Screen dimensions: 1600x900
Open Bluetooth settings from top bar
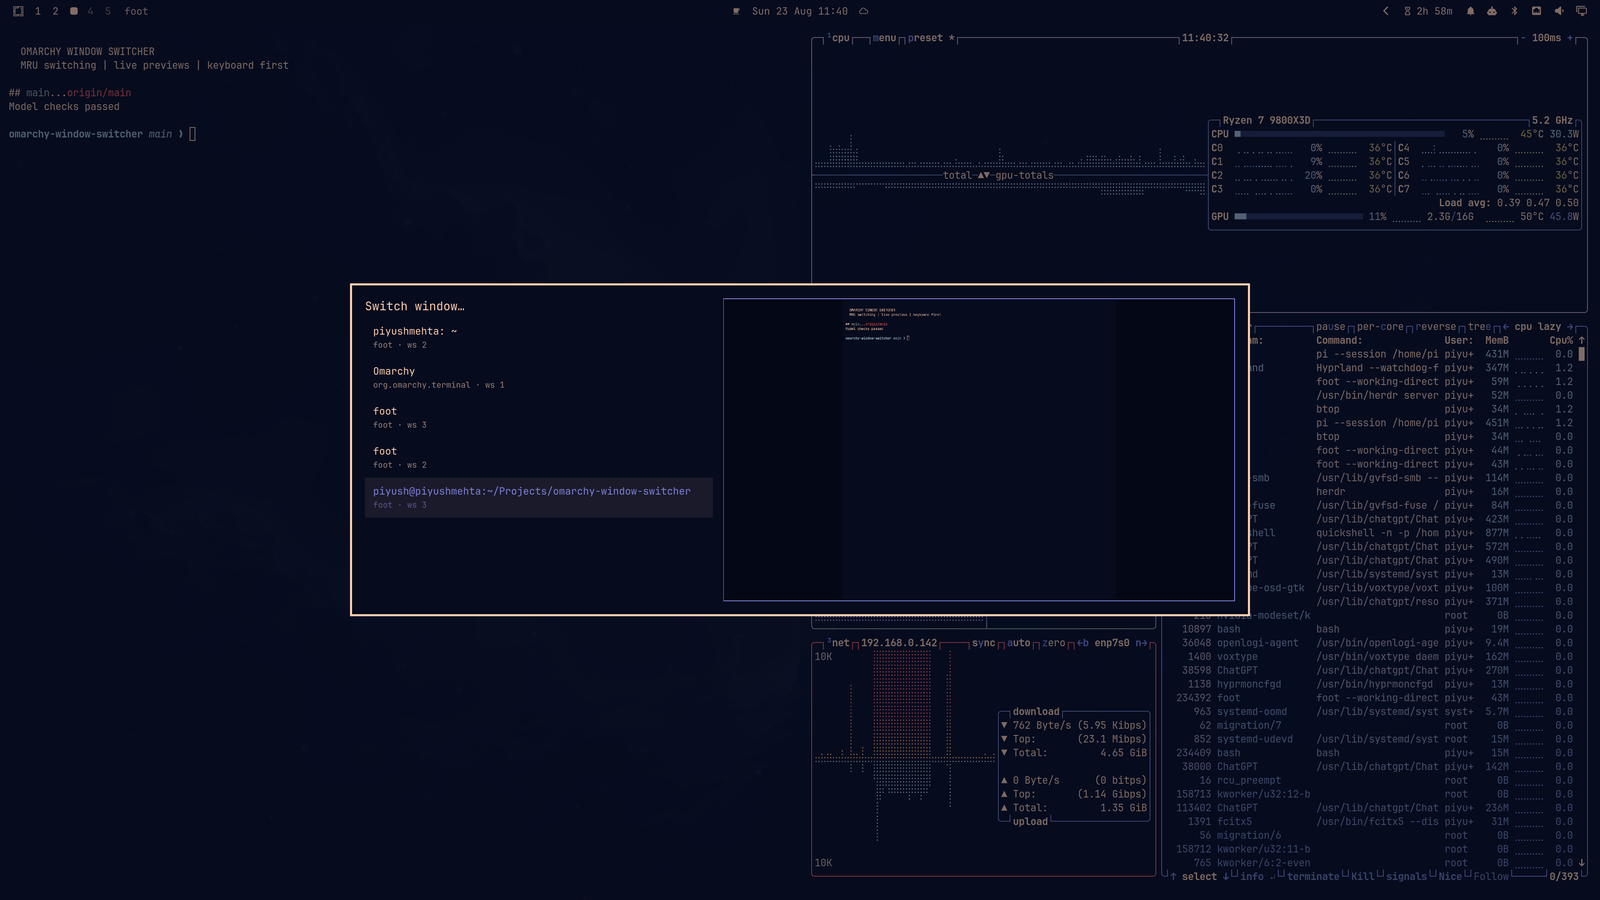click(x=1514, y=11)
